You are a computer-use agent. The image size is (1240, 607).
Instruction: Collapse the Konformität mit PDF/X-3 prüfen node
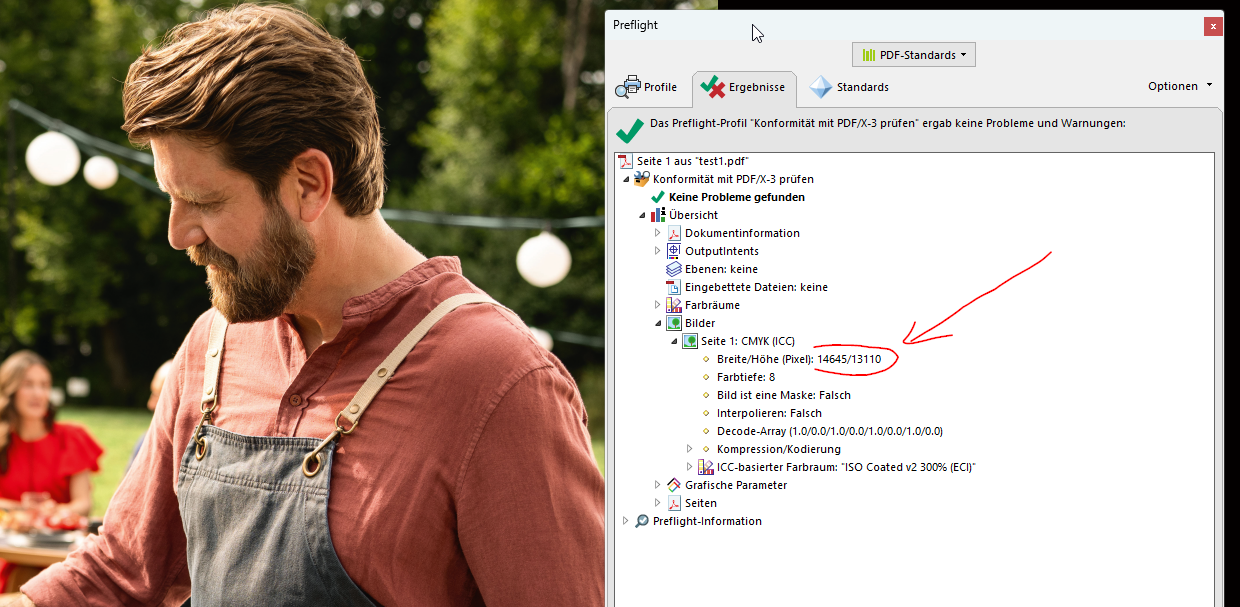pyautogui.click(x=627, y=179)
